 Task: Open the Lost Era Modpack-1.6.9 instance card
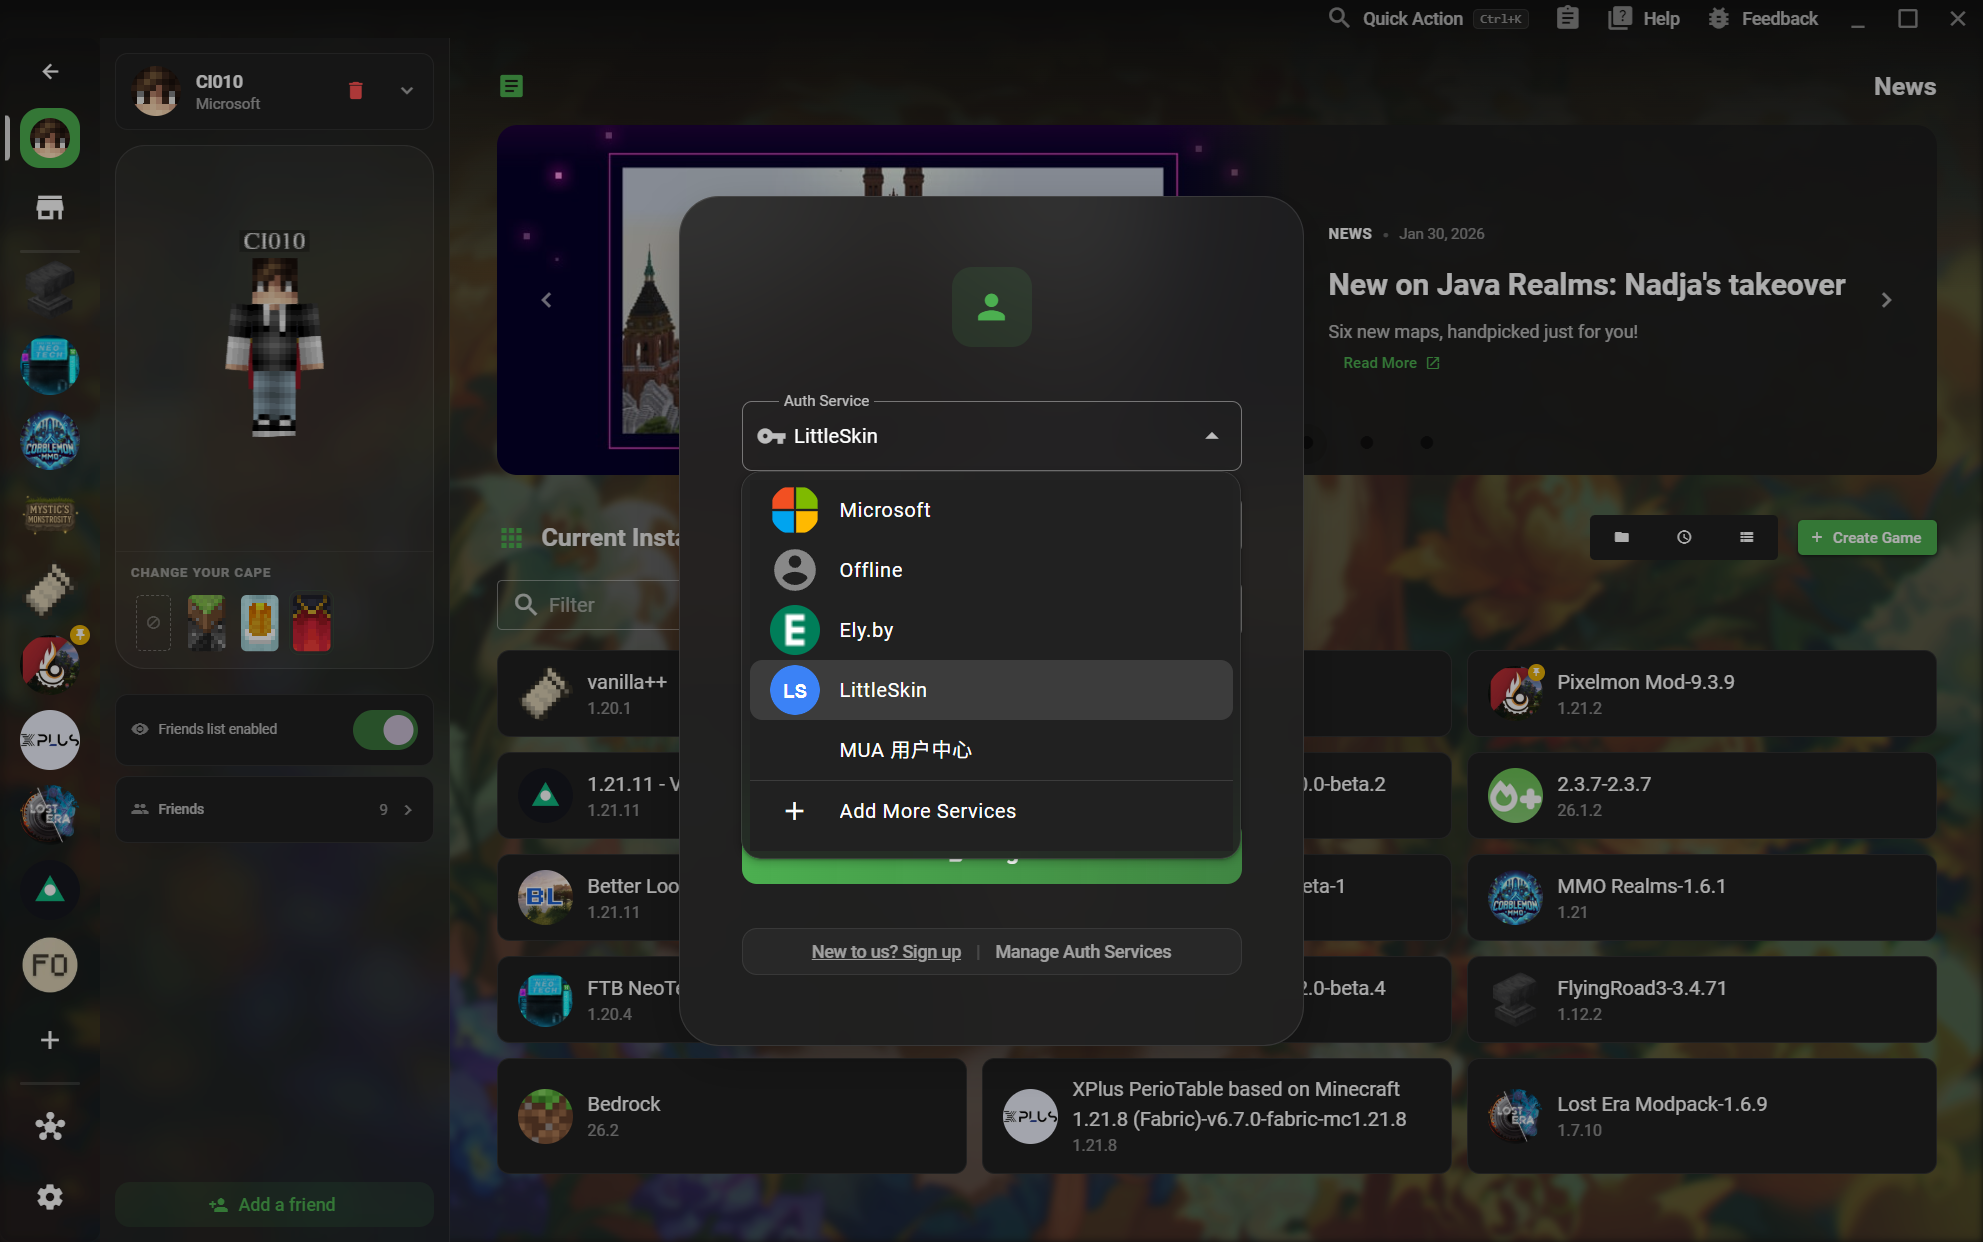click(1701, 1116)
